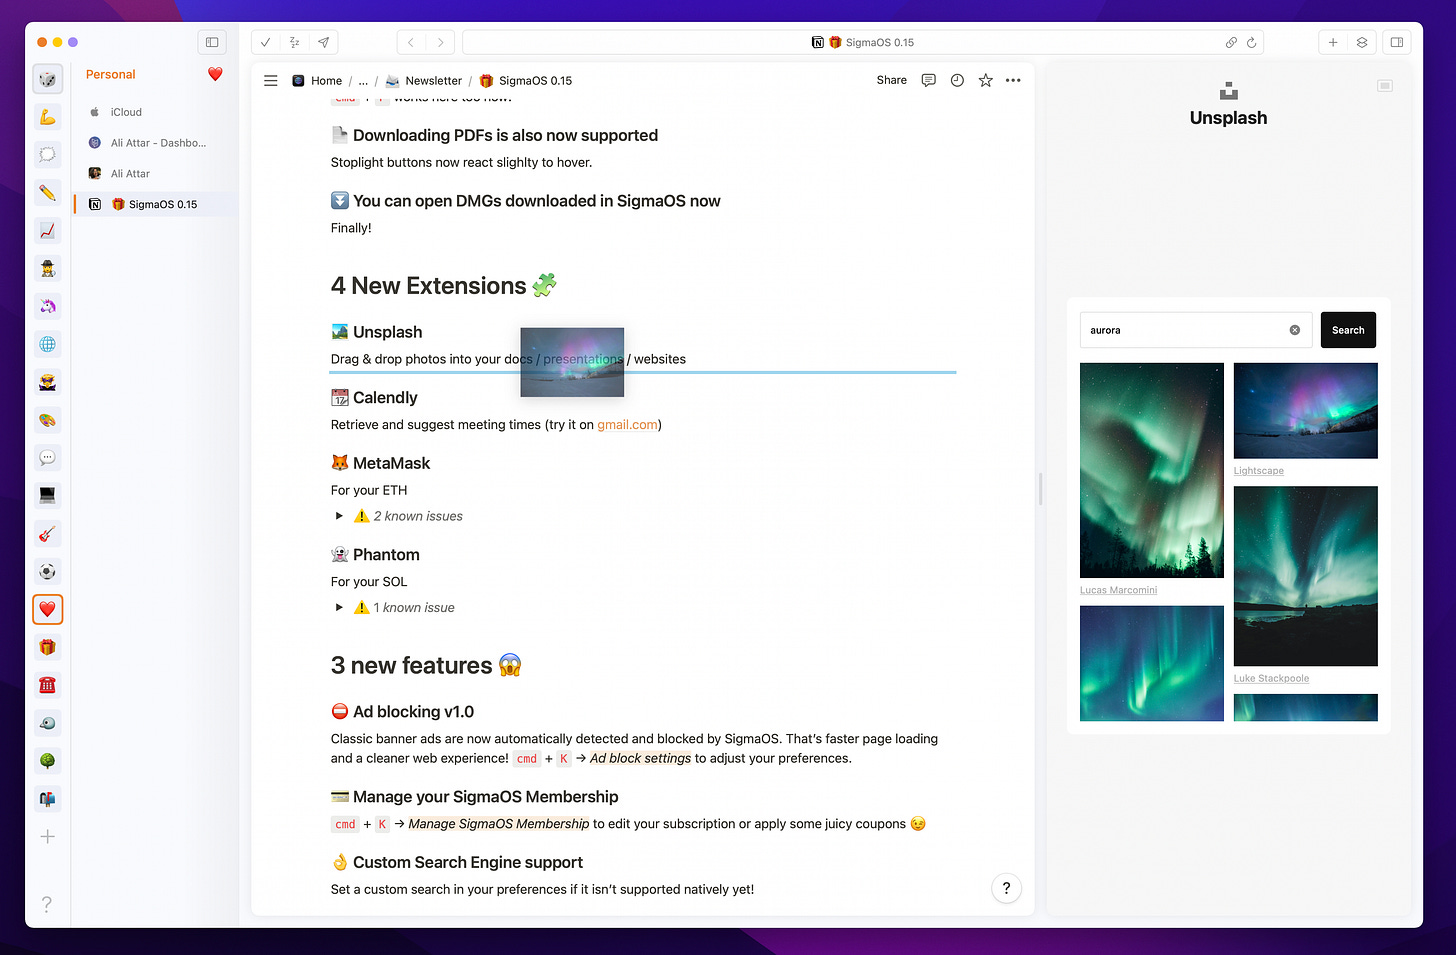Image resolution: width=1456 pixels, height=955 pixels.
Task: Click the address bar showing SigmaOS 0.15
Action: (x=863, y=42)
